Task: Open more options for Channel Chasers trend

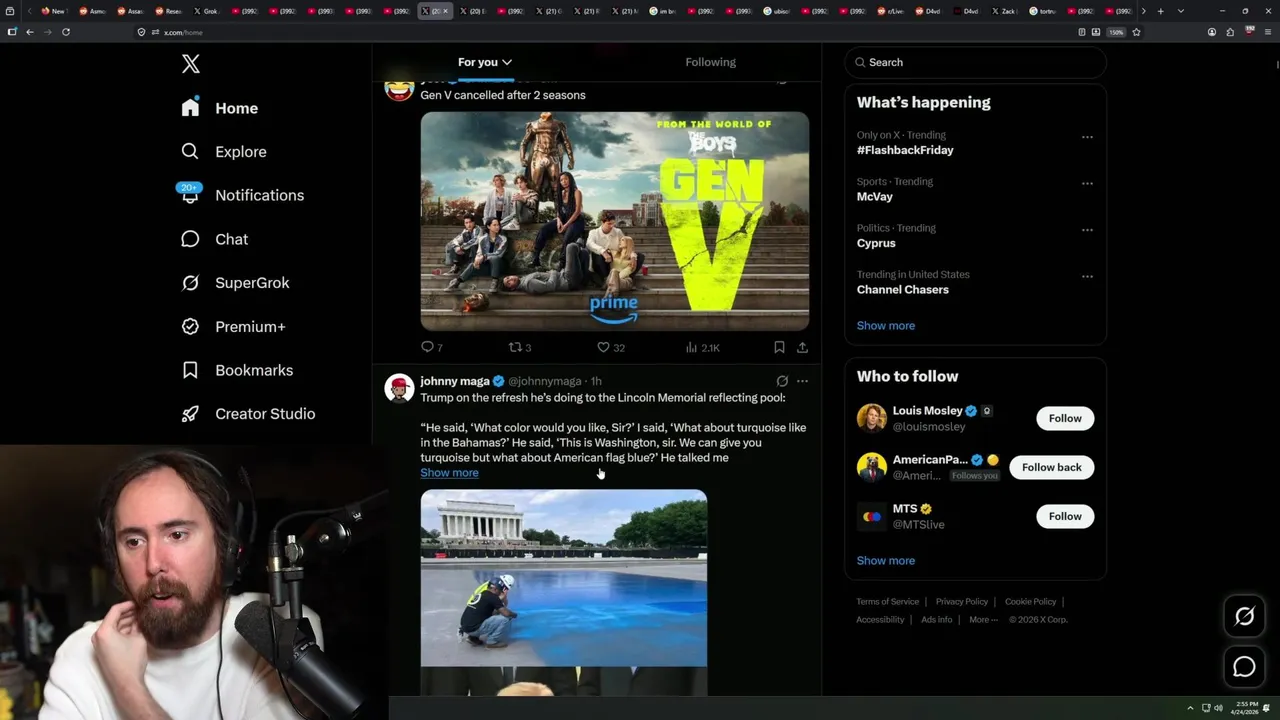Action: (x=1087, y=277)
